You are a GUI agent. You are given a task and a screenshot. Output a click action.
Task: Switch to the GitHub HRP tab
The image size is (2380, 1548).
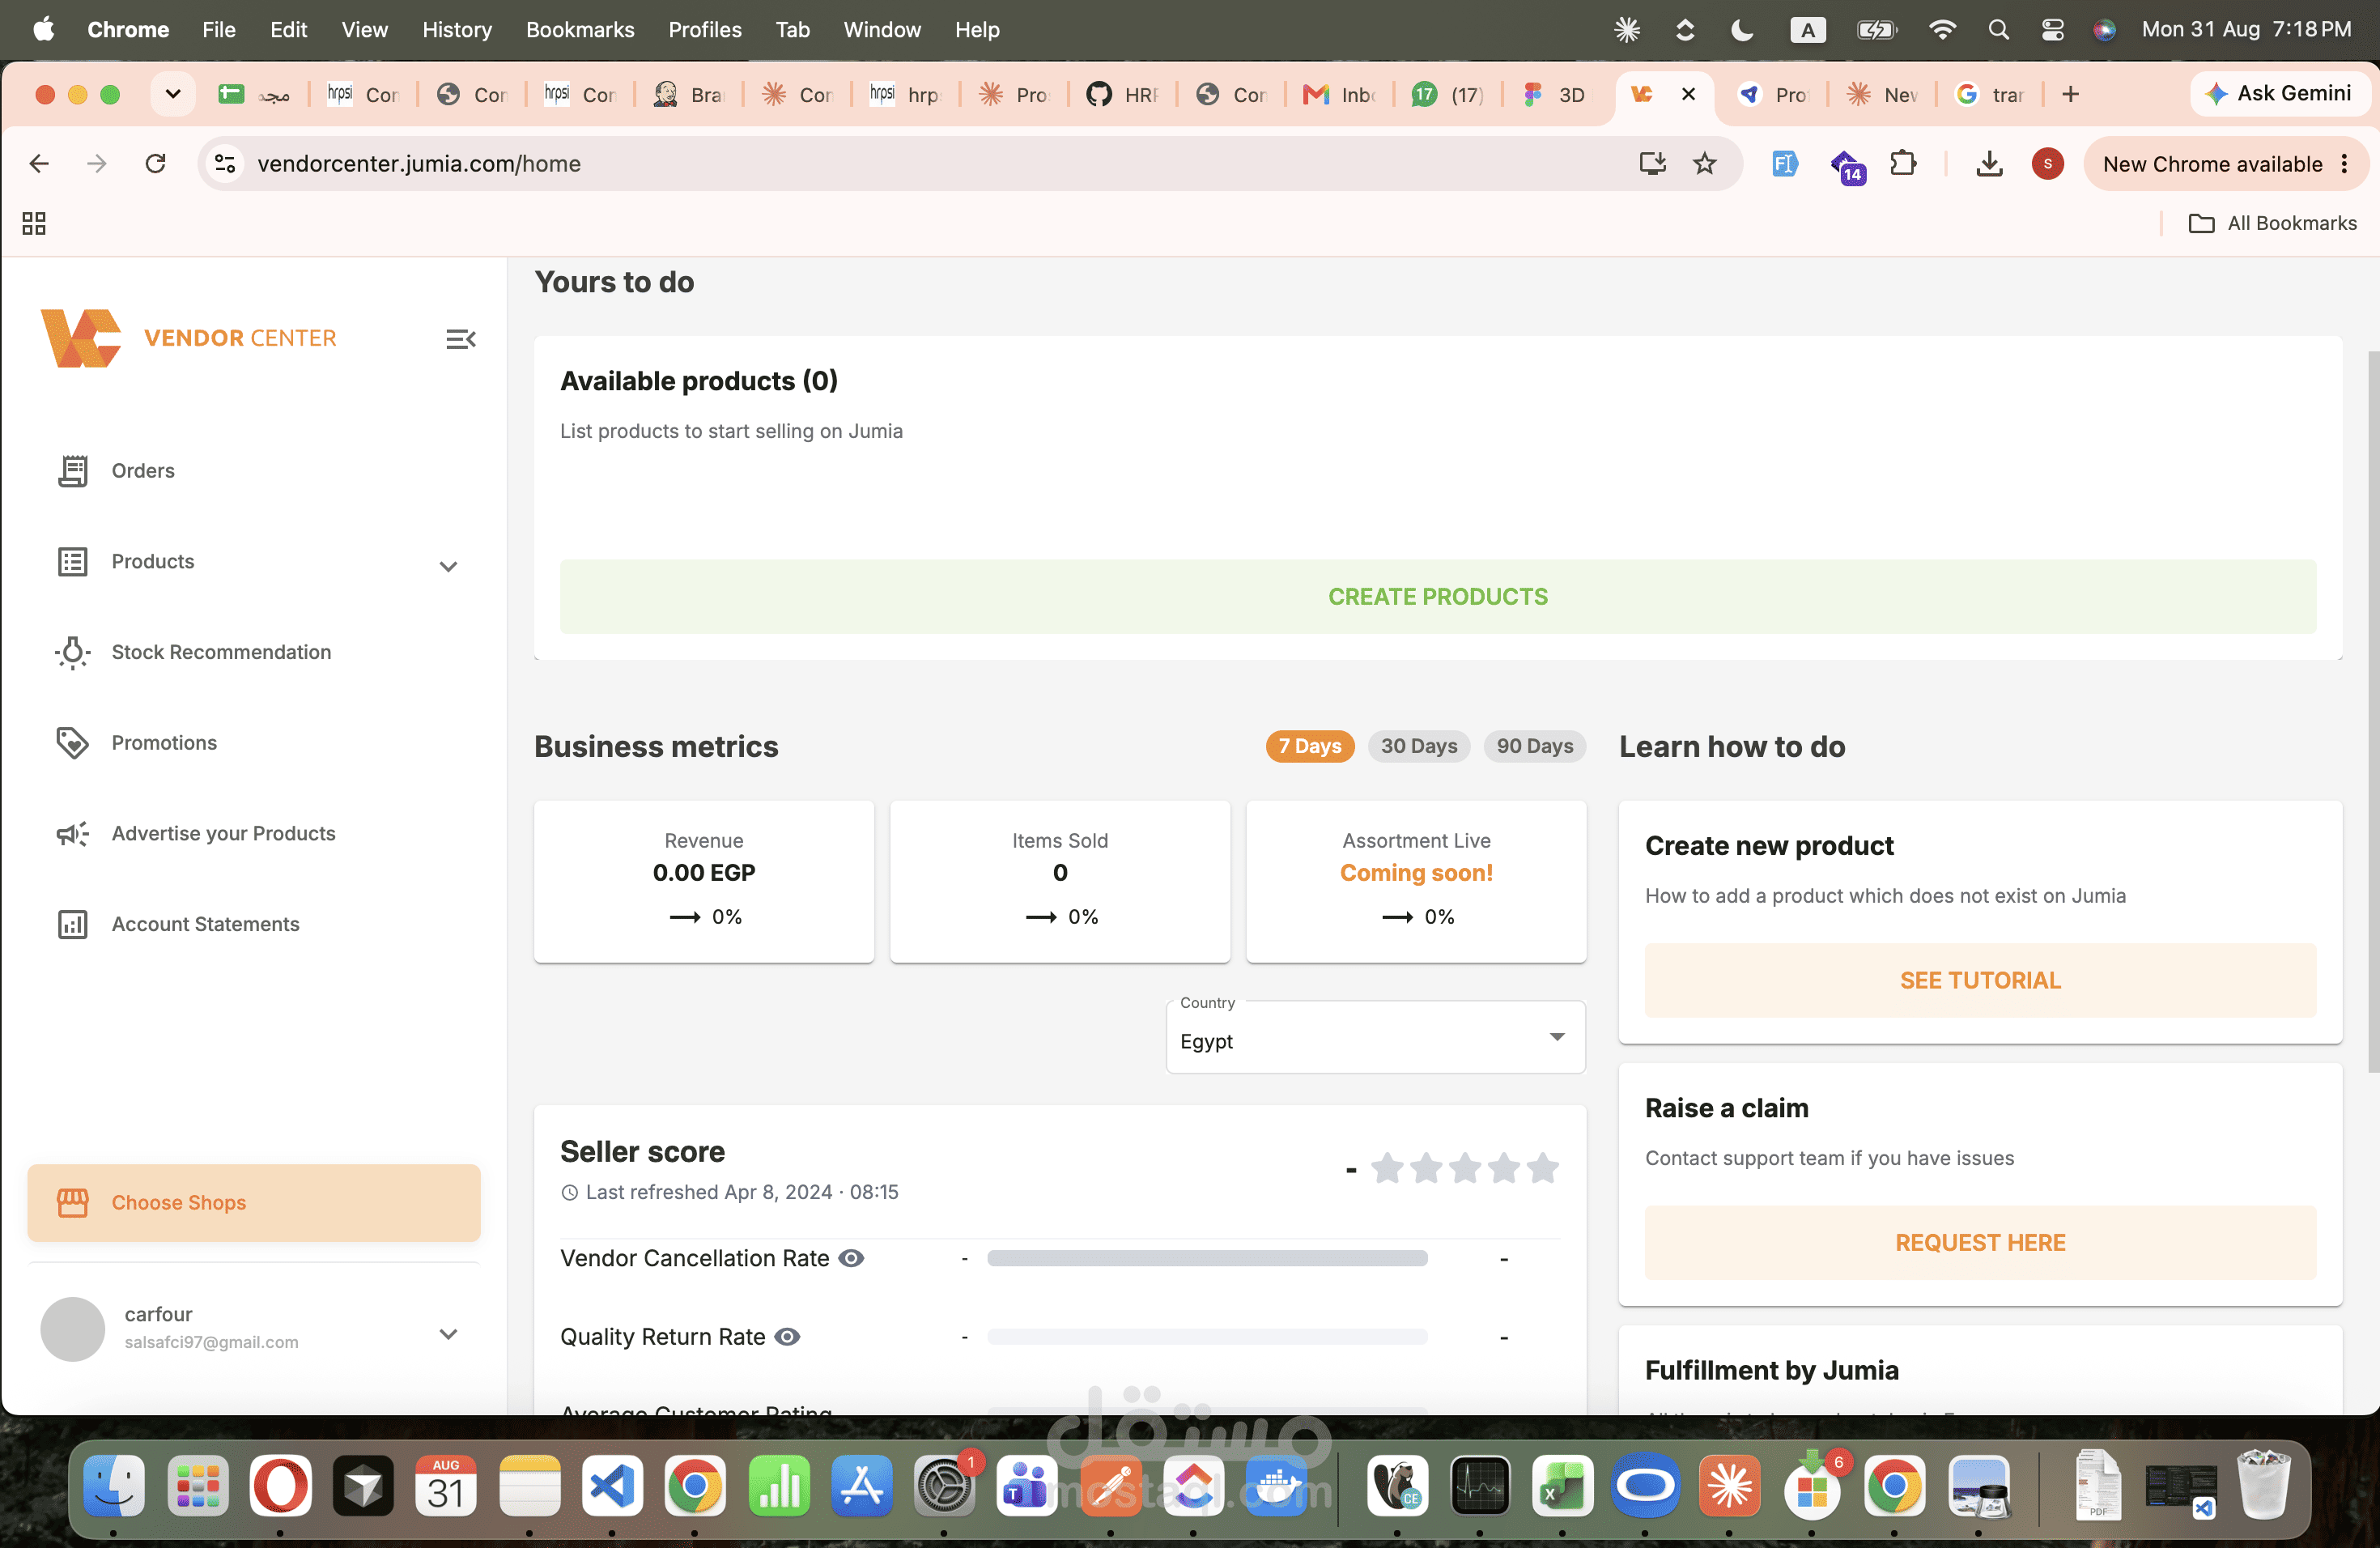tap(1124, 94)
